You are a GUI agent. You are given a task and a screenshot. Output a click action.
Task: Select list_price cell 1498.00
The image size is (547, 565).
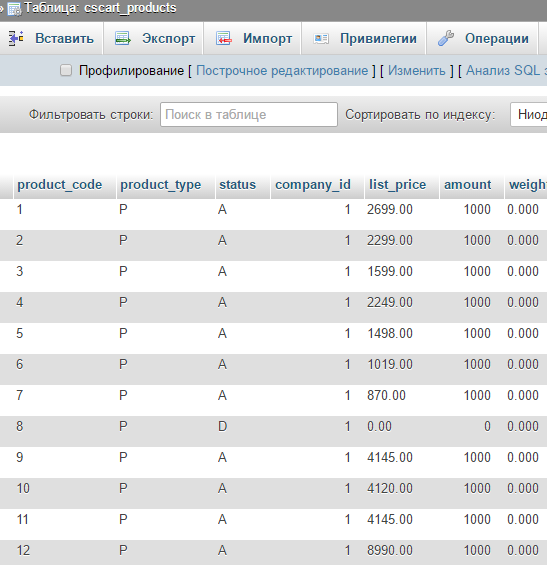(x=390, y=333)
